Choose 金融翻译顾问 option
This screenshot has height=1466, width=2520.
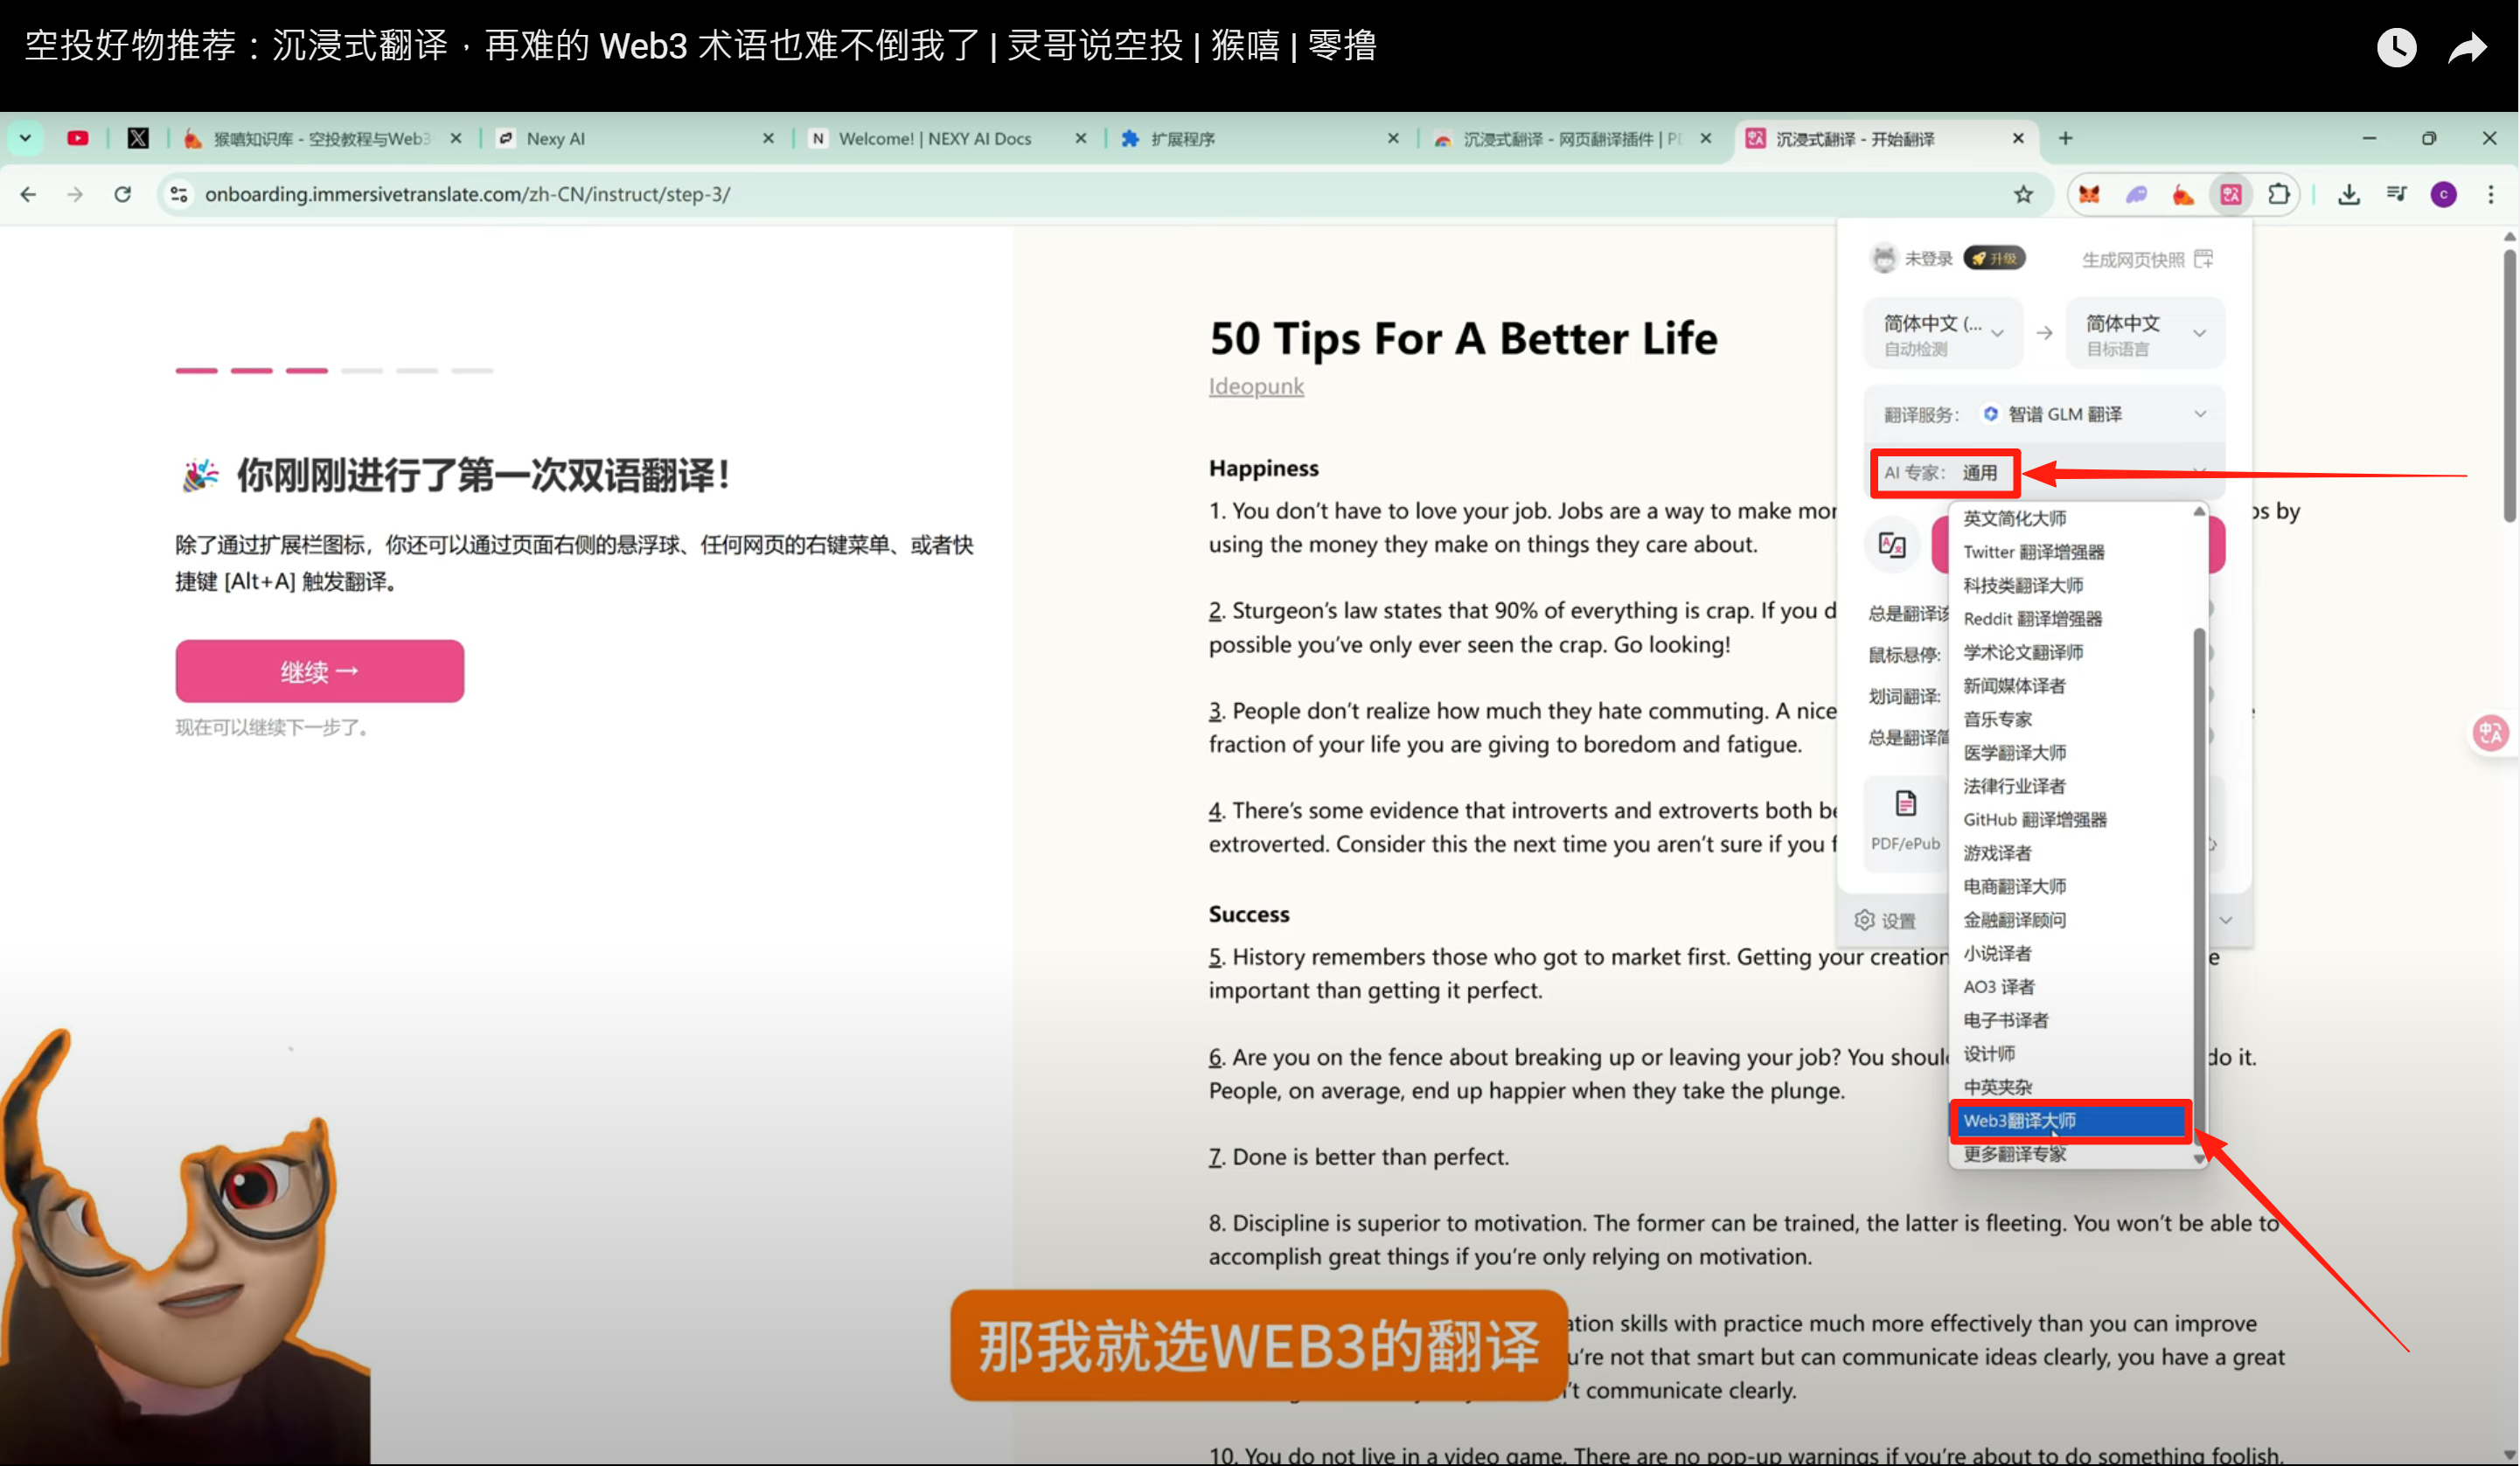click(2014, 920)
